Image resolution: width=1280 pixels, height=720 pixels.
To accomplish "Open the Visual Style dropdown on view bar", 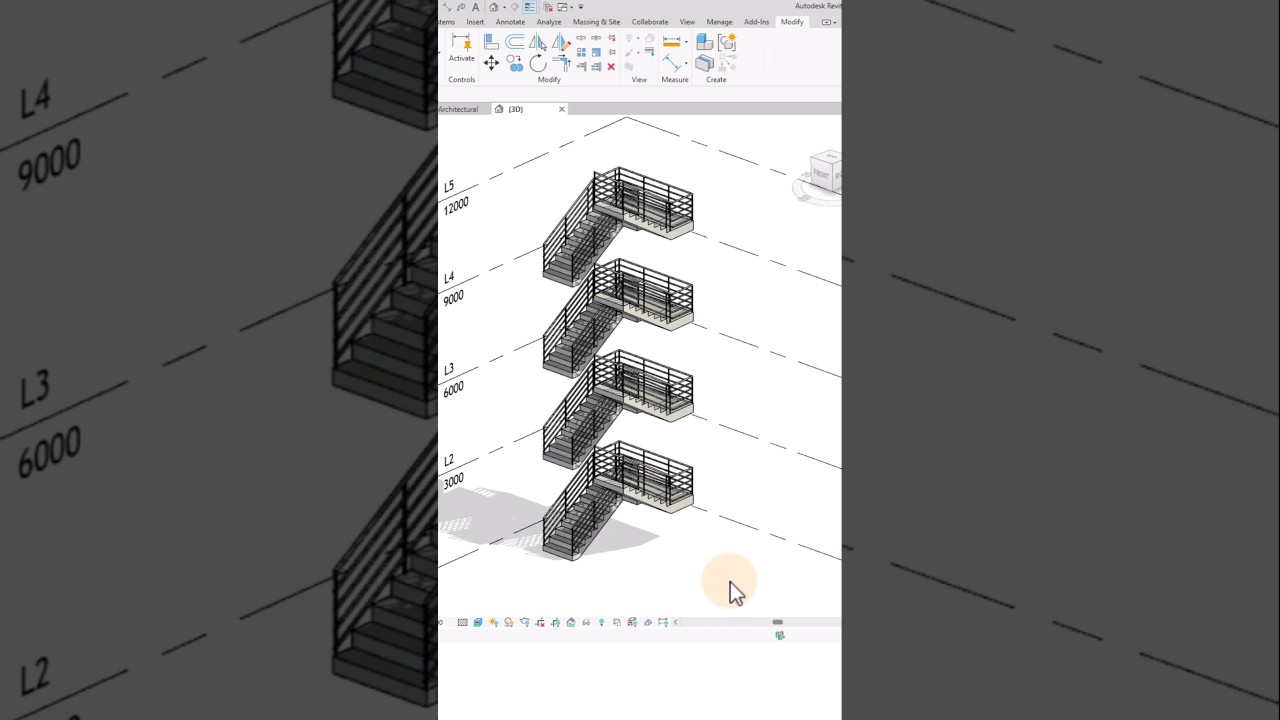I will click(478, 622).
